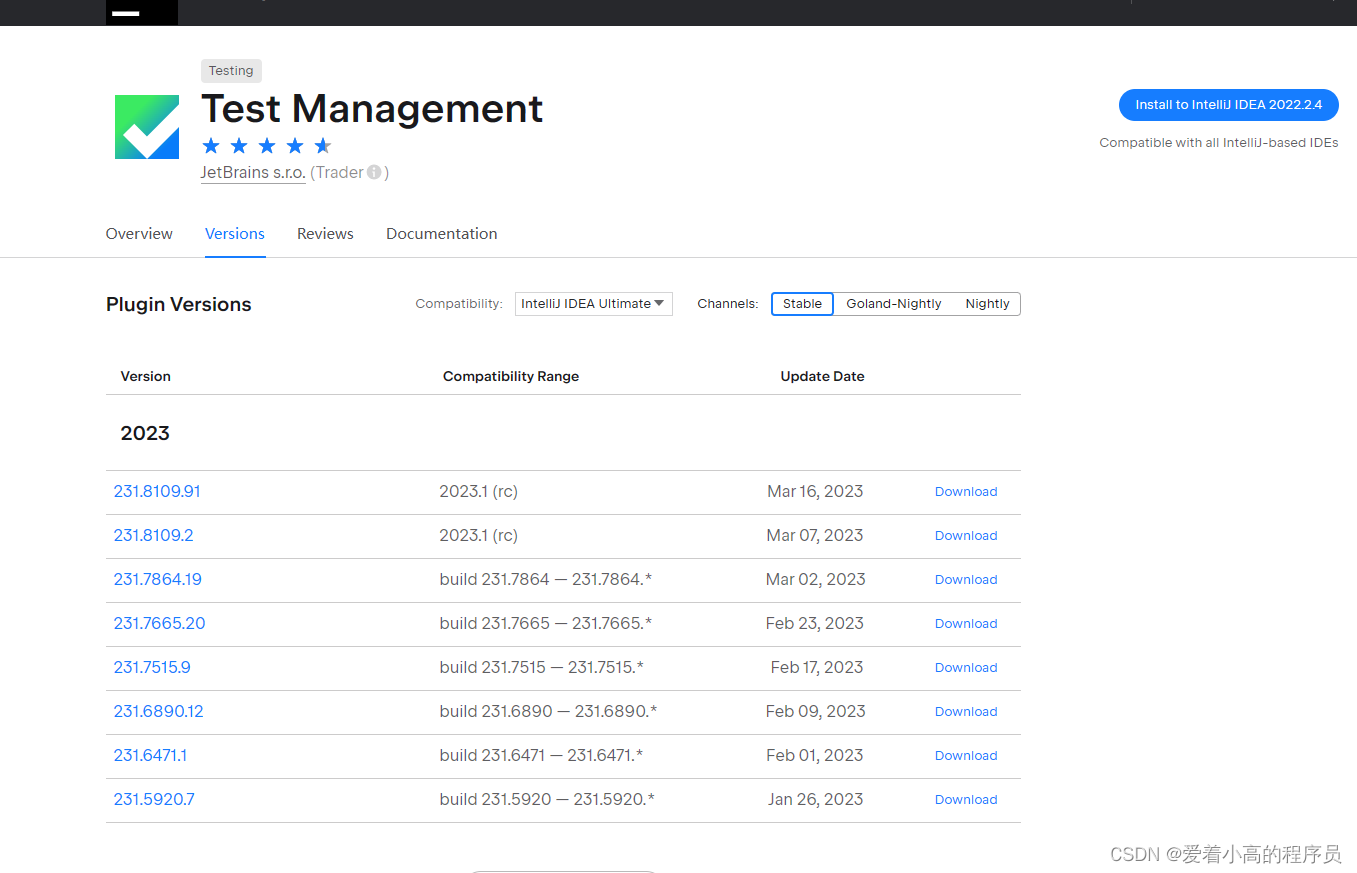Image resolution: width=1357 pixels, height=873 pixels.
Task: Click the Feb 23, 2023 date cell
Action: point(815,624)
